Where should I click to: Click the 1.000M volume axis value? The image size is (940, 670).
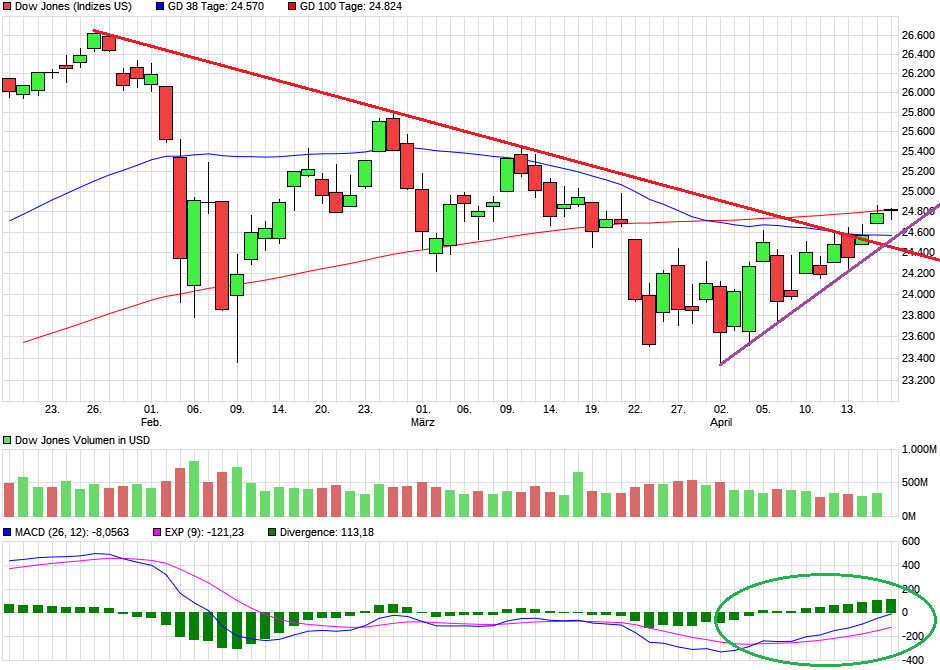coord(919,449)
